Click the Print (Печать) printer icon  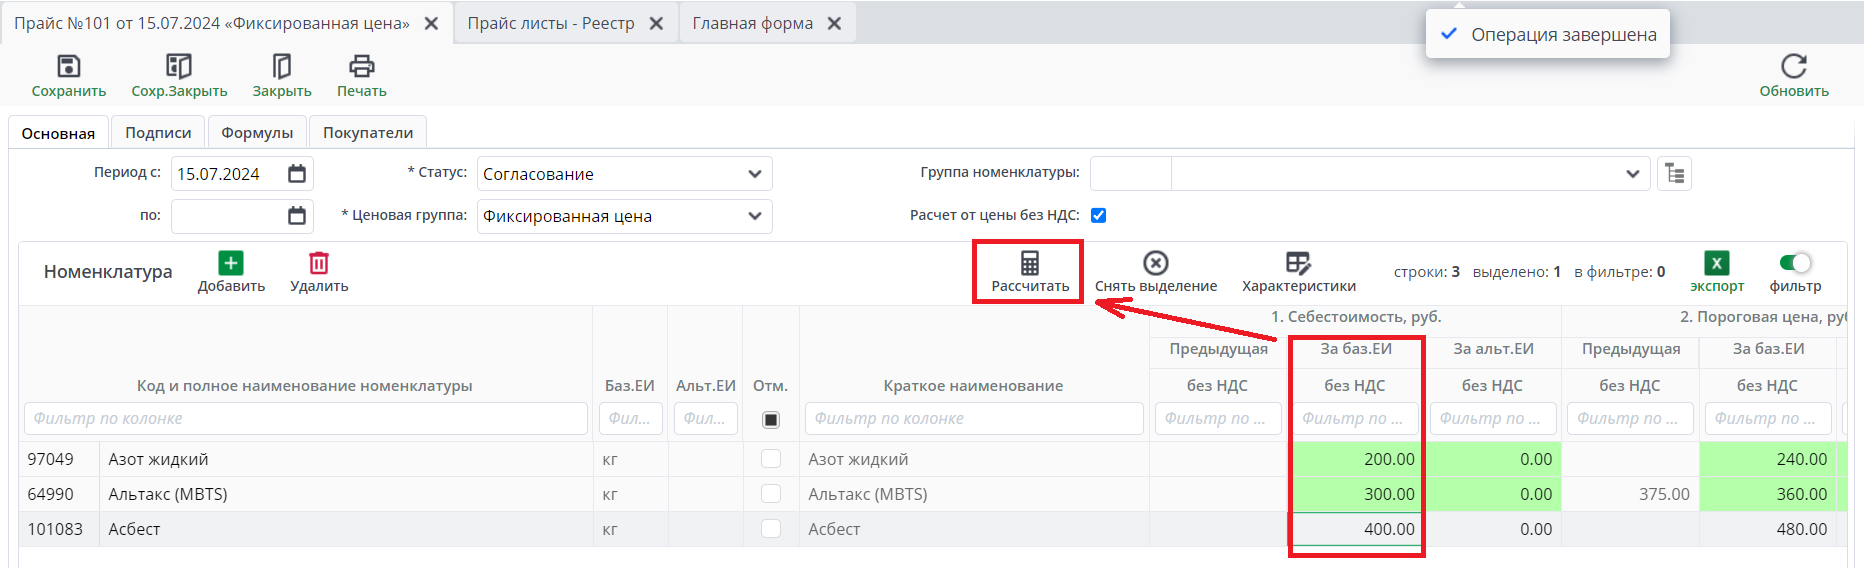[x=361, y=67]
